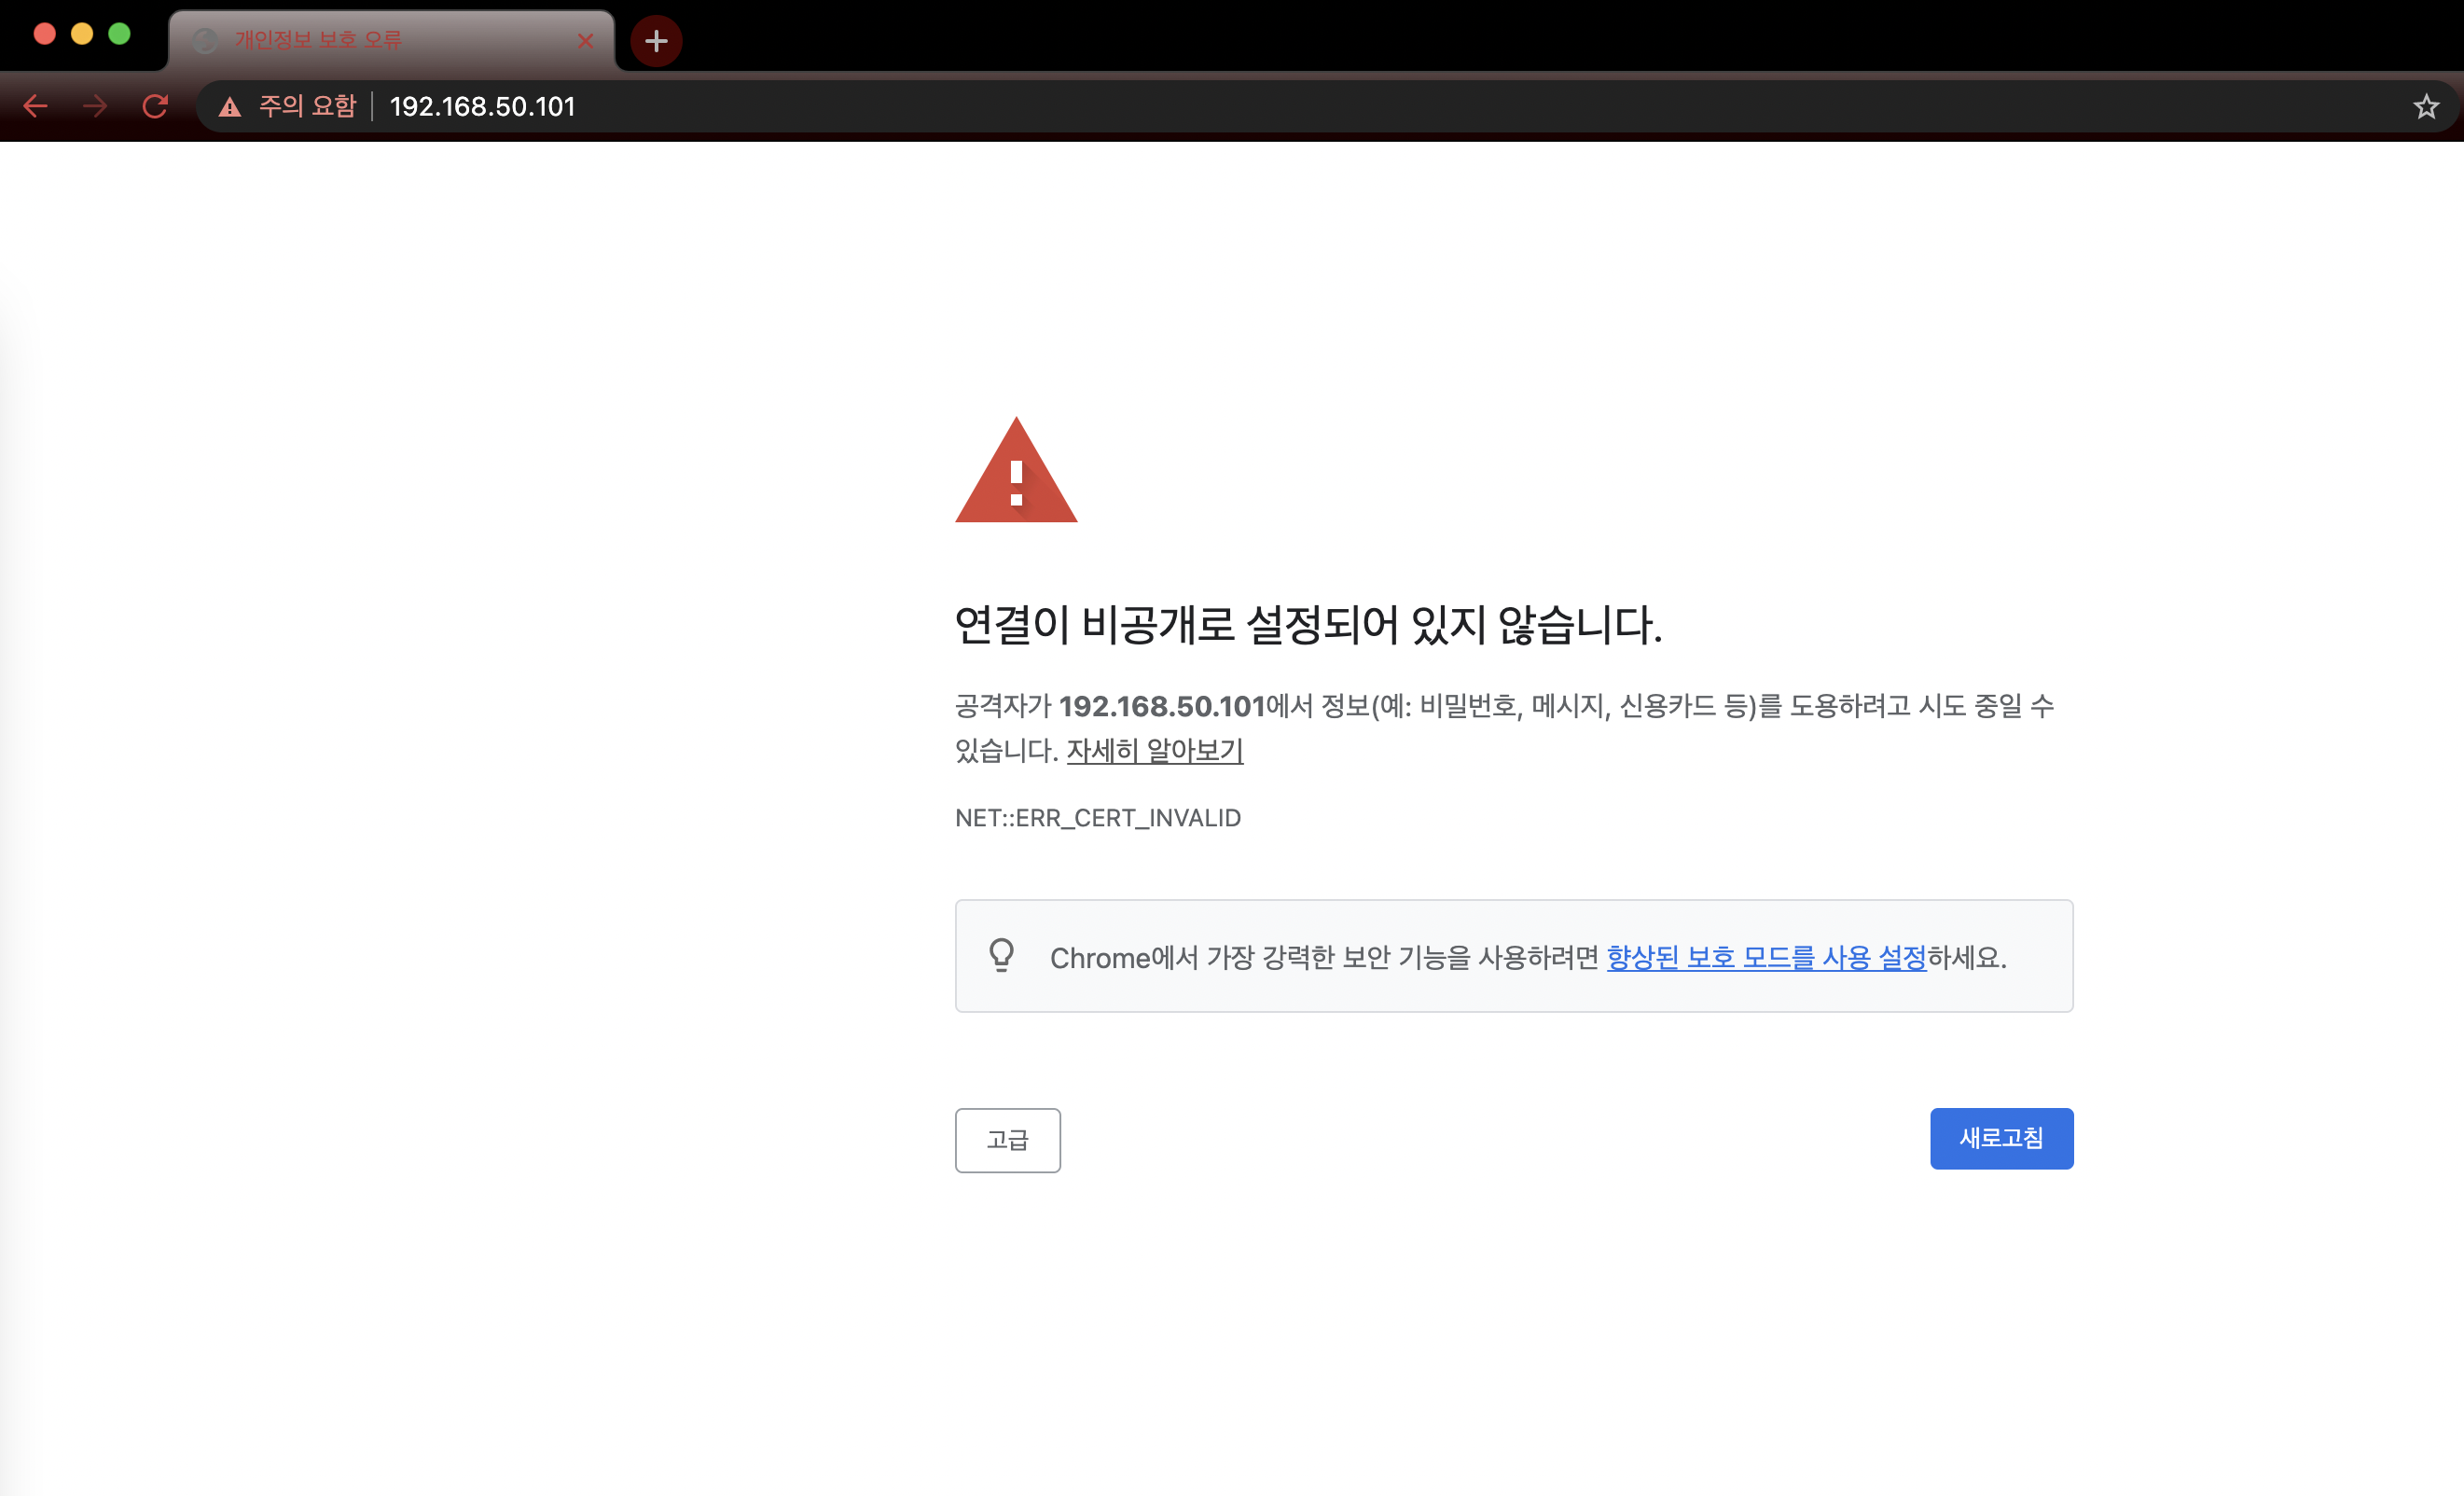Click the 192.168.50.101 address field
The image size is (2464, 1496).
482,106
